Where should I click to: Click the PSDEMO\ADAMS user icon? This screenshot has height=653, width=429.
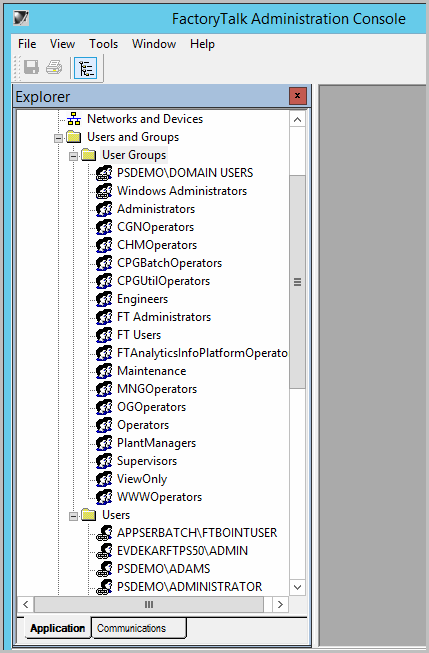coord(104,569)
